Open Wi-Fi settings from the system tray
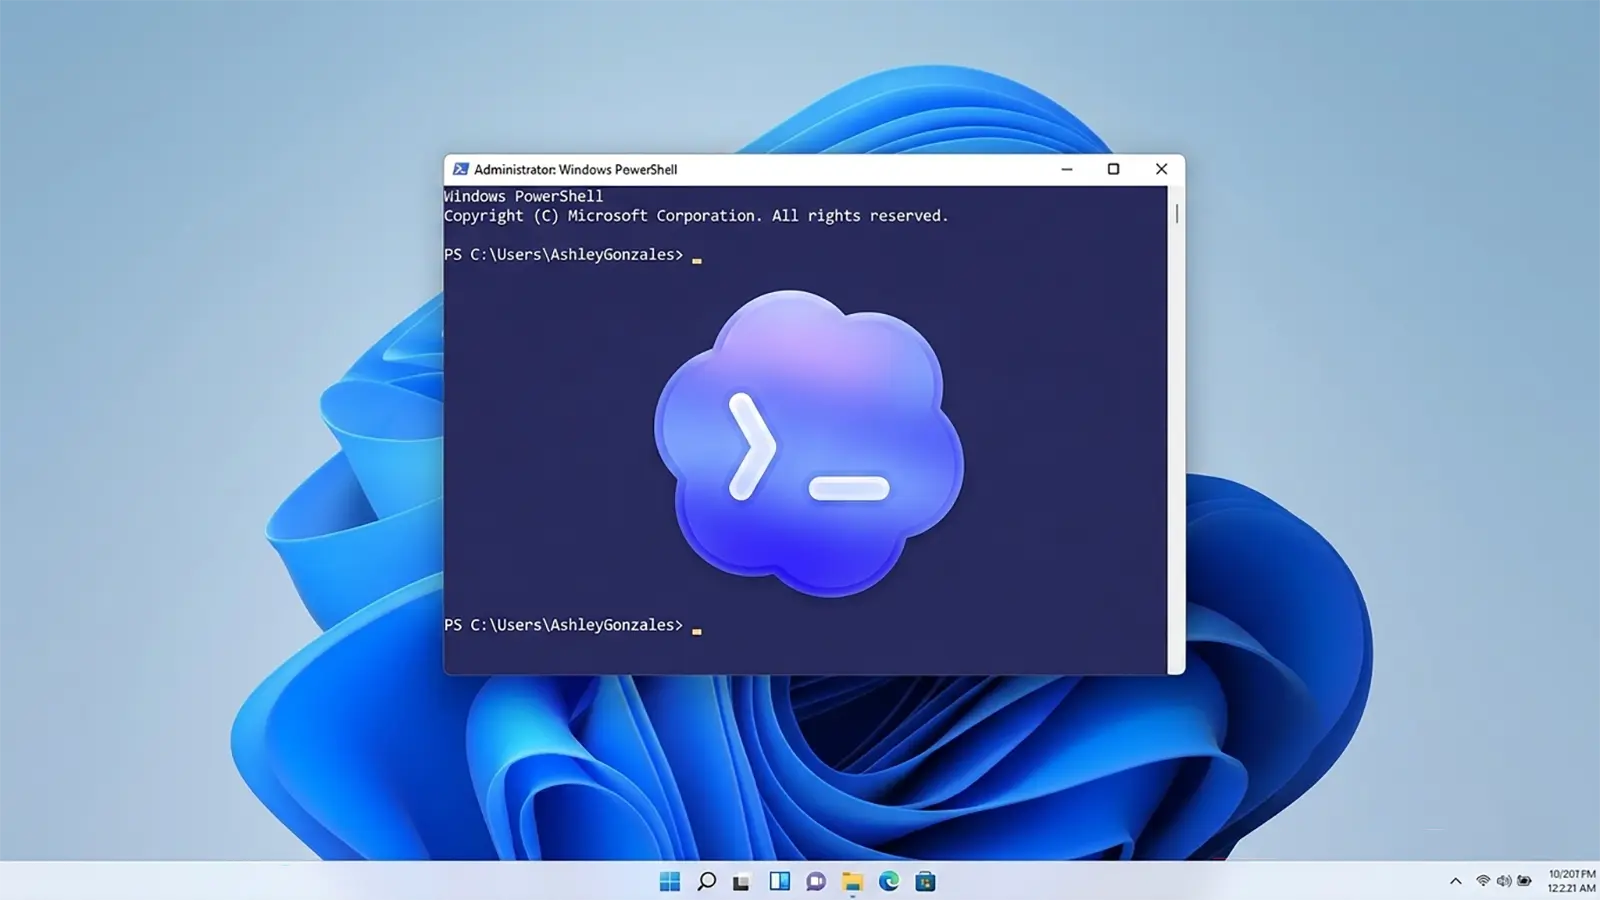This screenshot has width=1600, height=900. coord(1483,881)
